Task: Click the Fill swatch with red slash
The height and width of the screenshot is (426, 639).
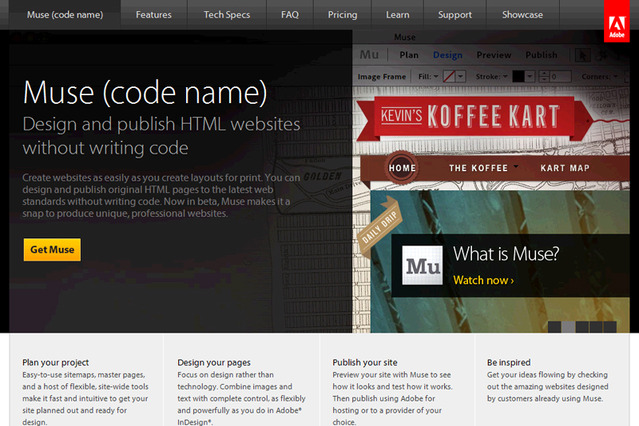Action: coord(449,76)
